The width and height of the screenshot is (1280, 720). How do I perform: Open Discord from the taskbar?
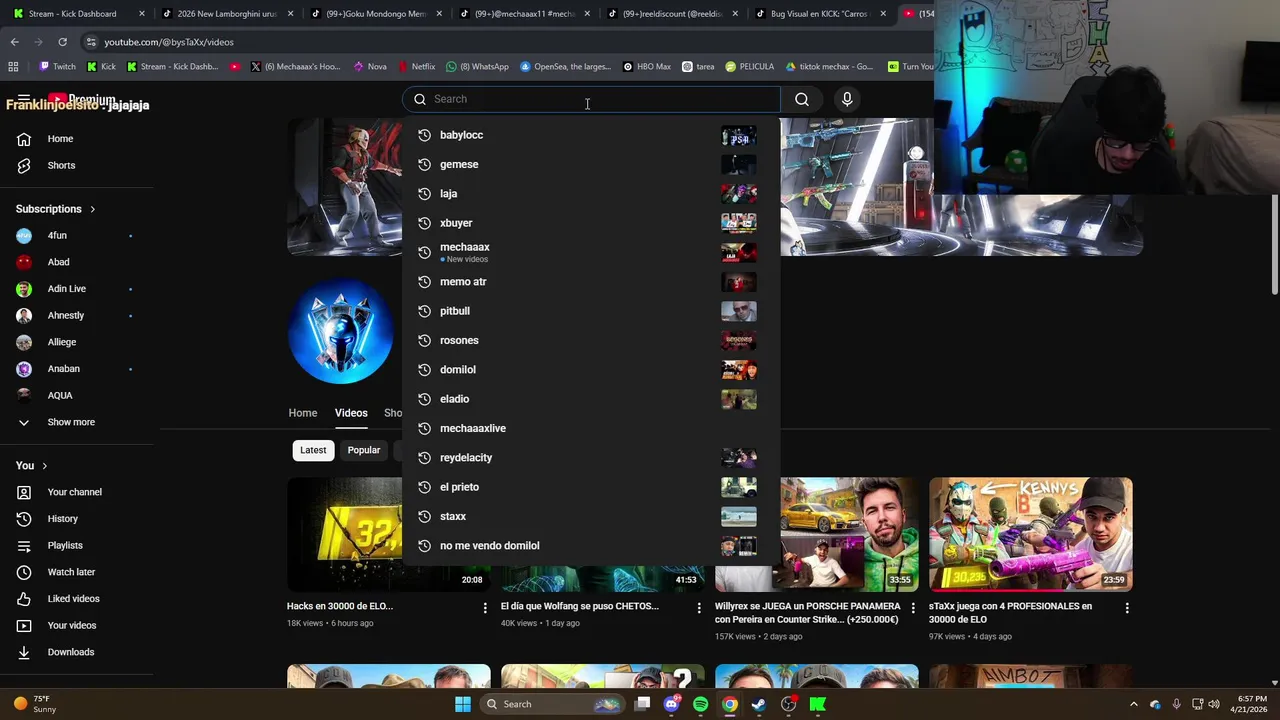[x=672, y=704]
